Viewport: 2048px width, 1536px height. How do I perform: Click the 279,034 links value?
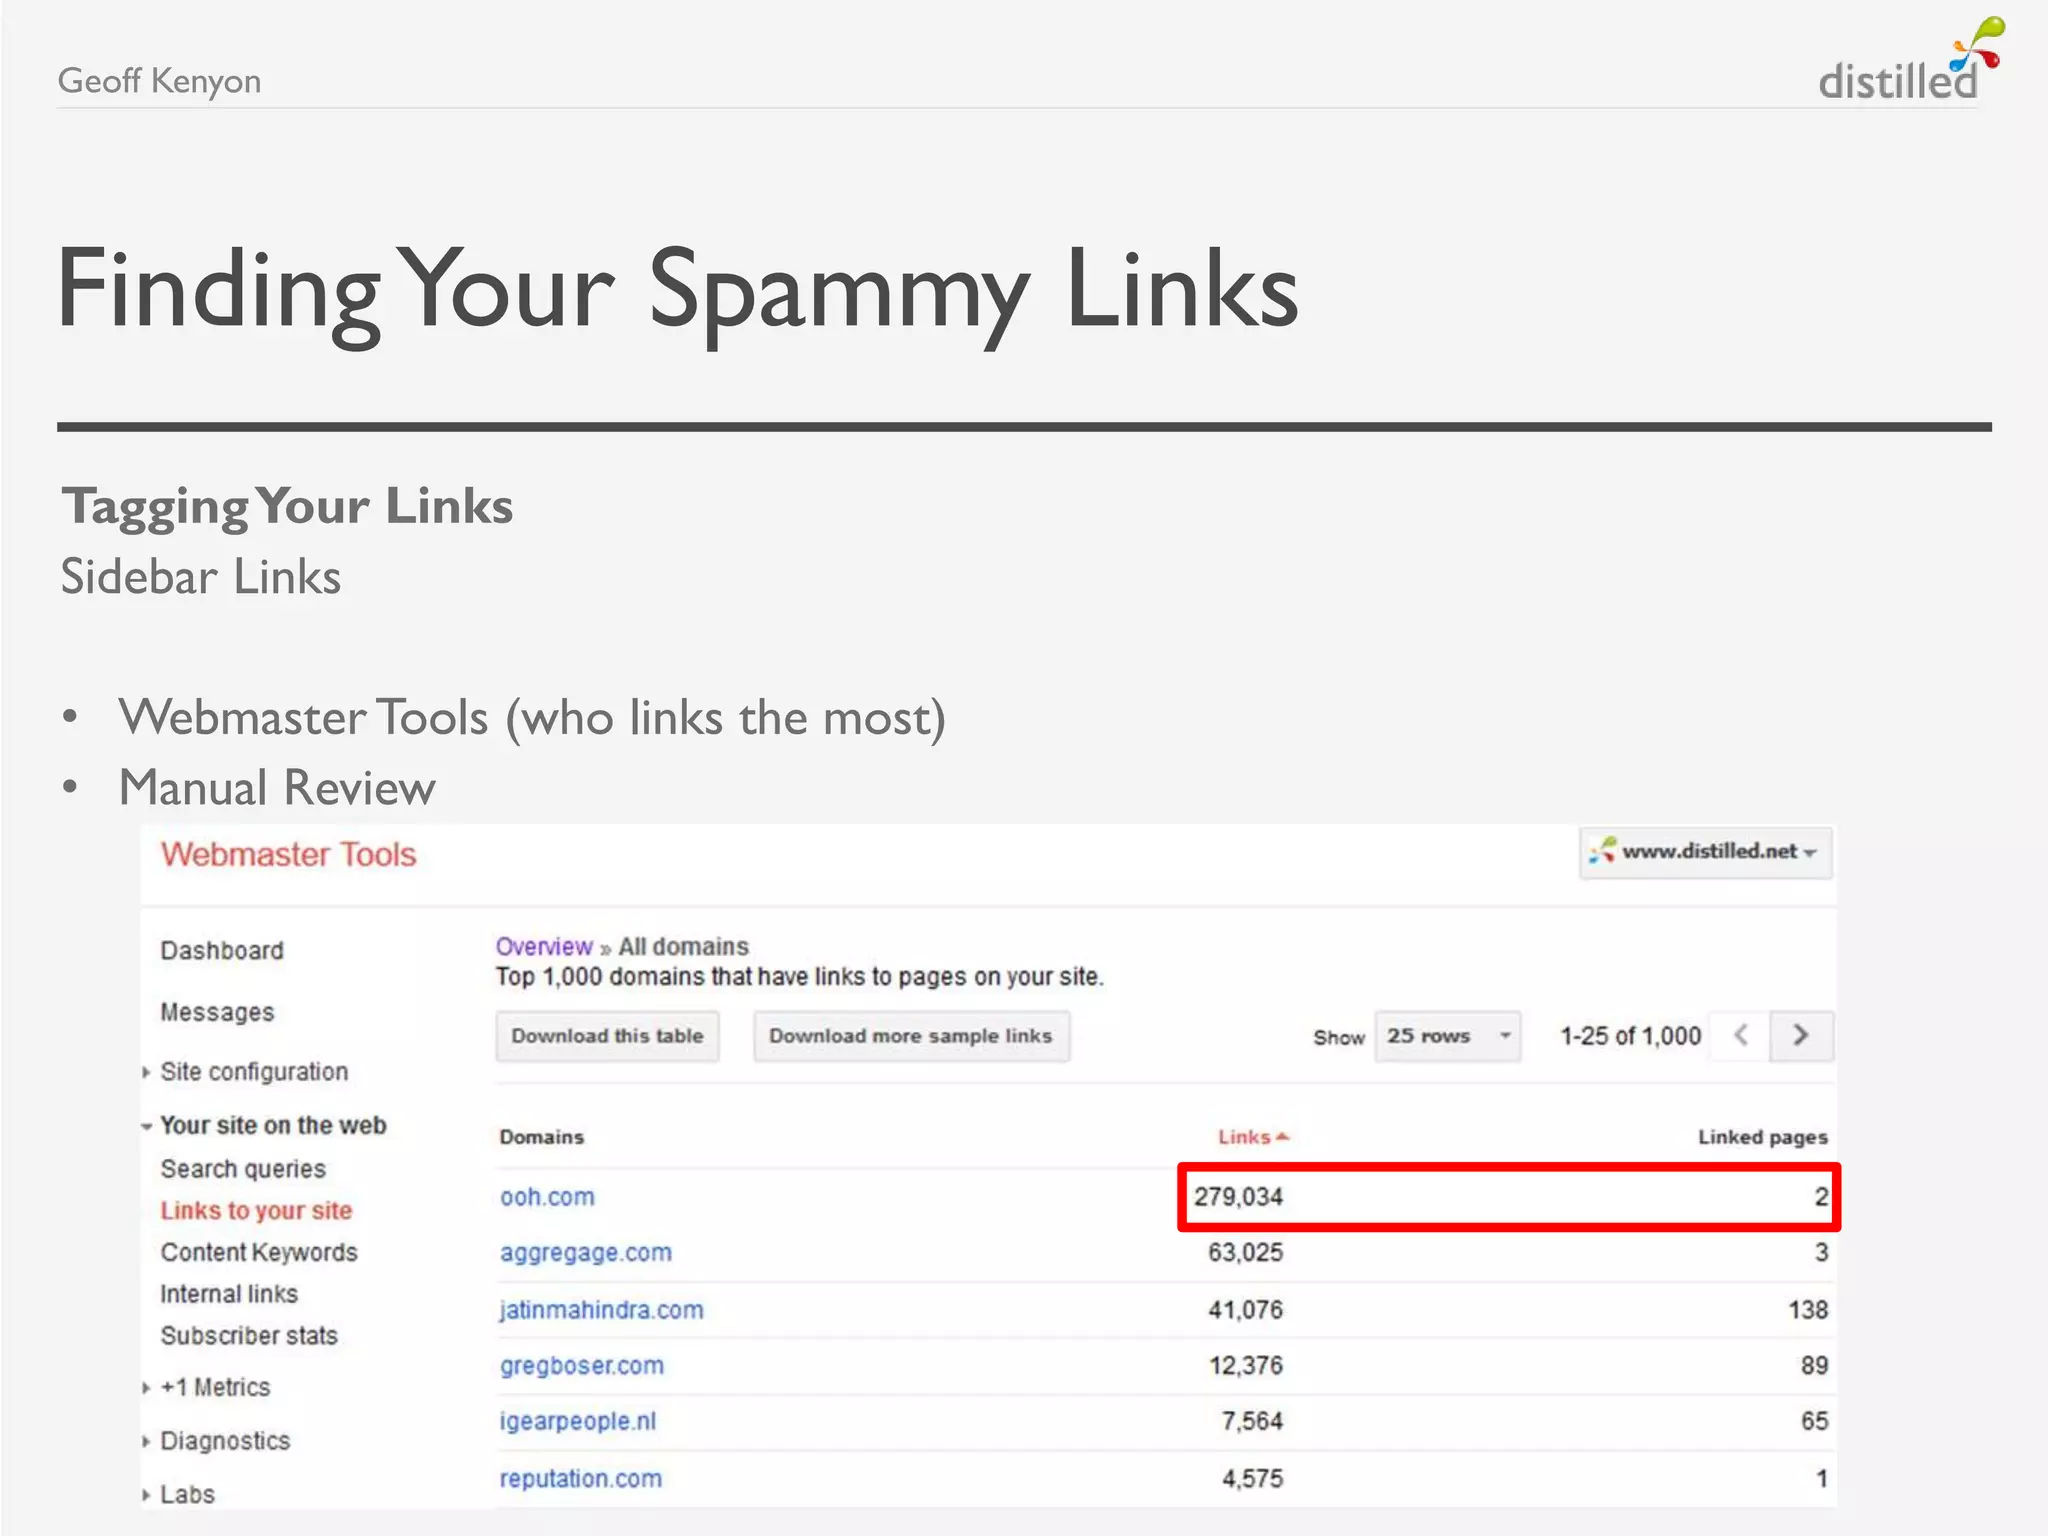(1238, 1197)
